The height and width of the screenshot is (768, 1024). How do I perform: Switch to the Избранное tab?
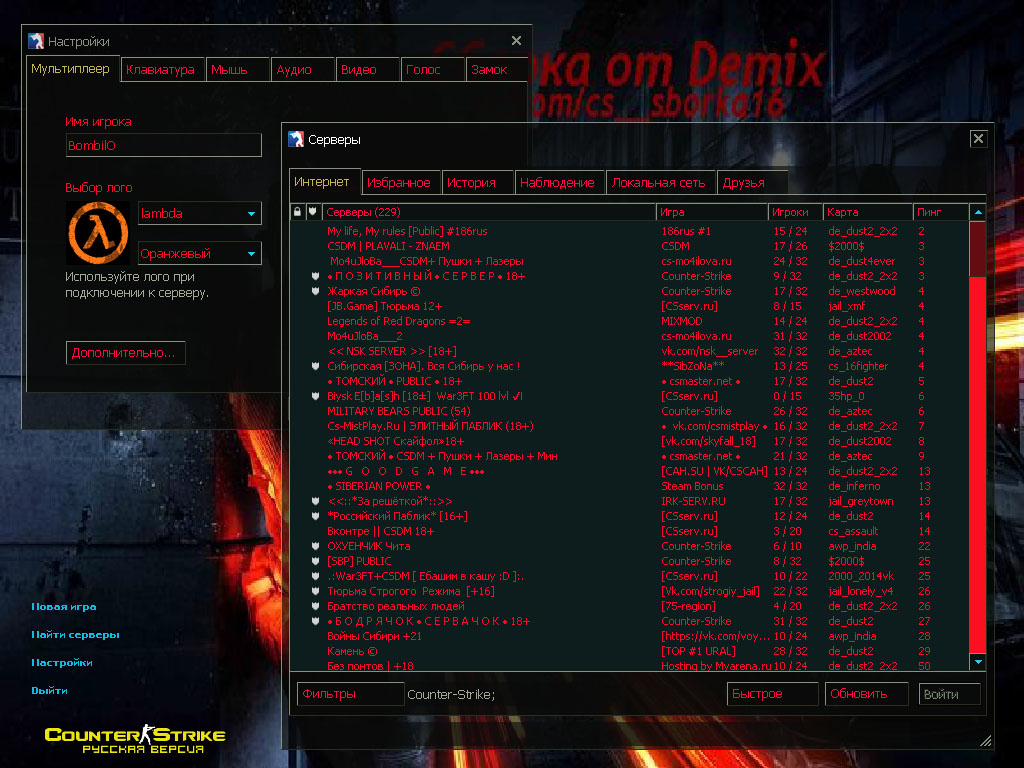pyautogui.click(x=399, y=183)
